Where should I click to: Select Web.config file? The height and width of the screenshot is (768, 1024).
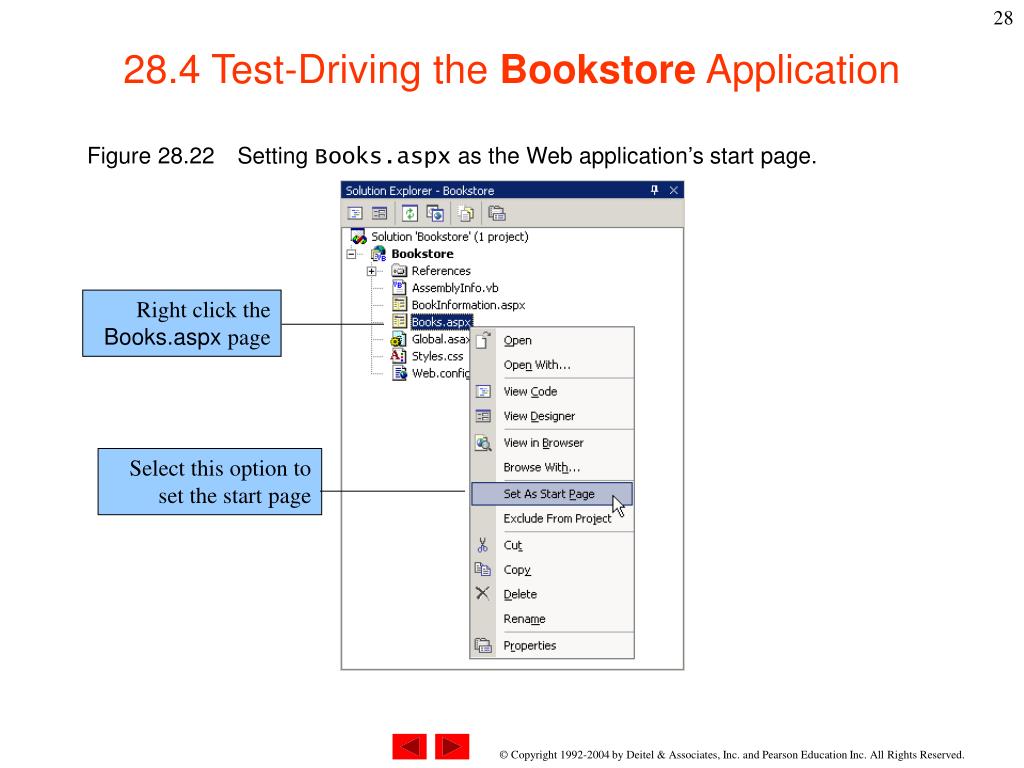pos(440,373)
